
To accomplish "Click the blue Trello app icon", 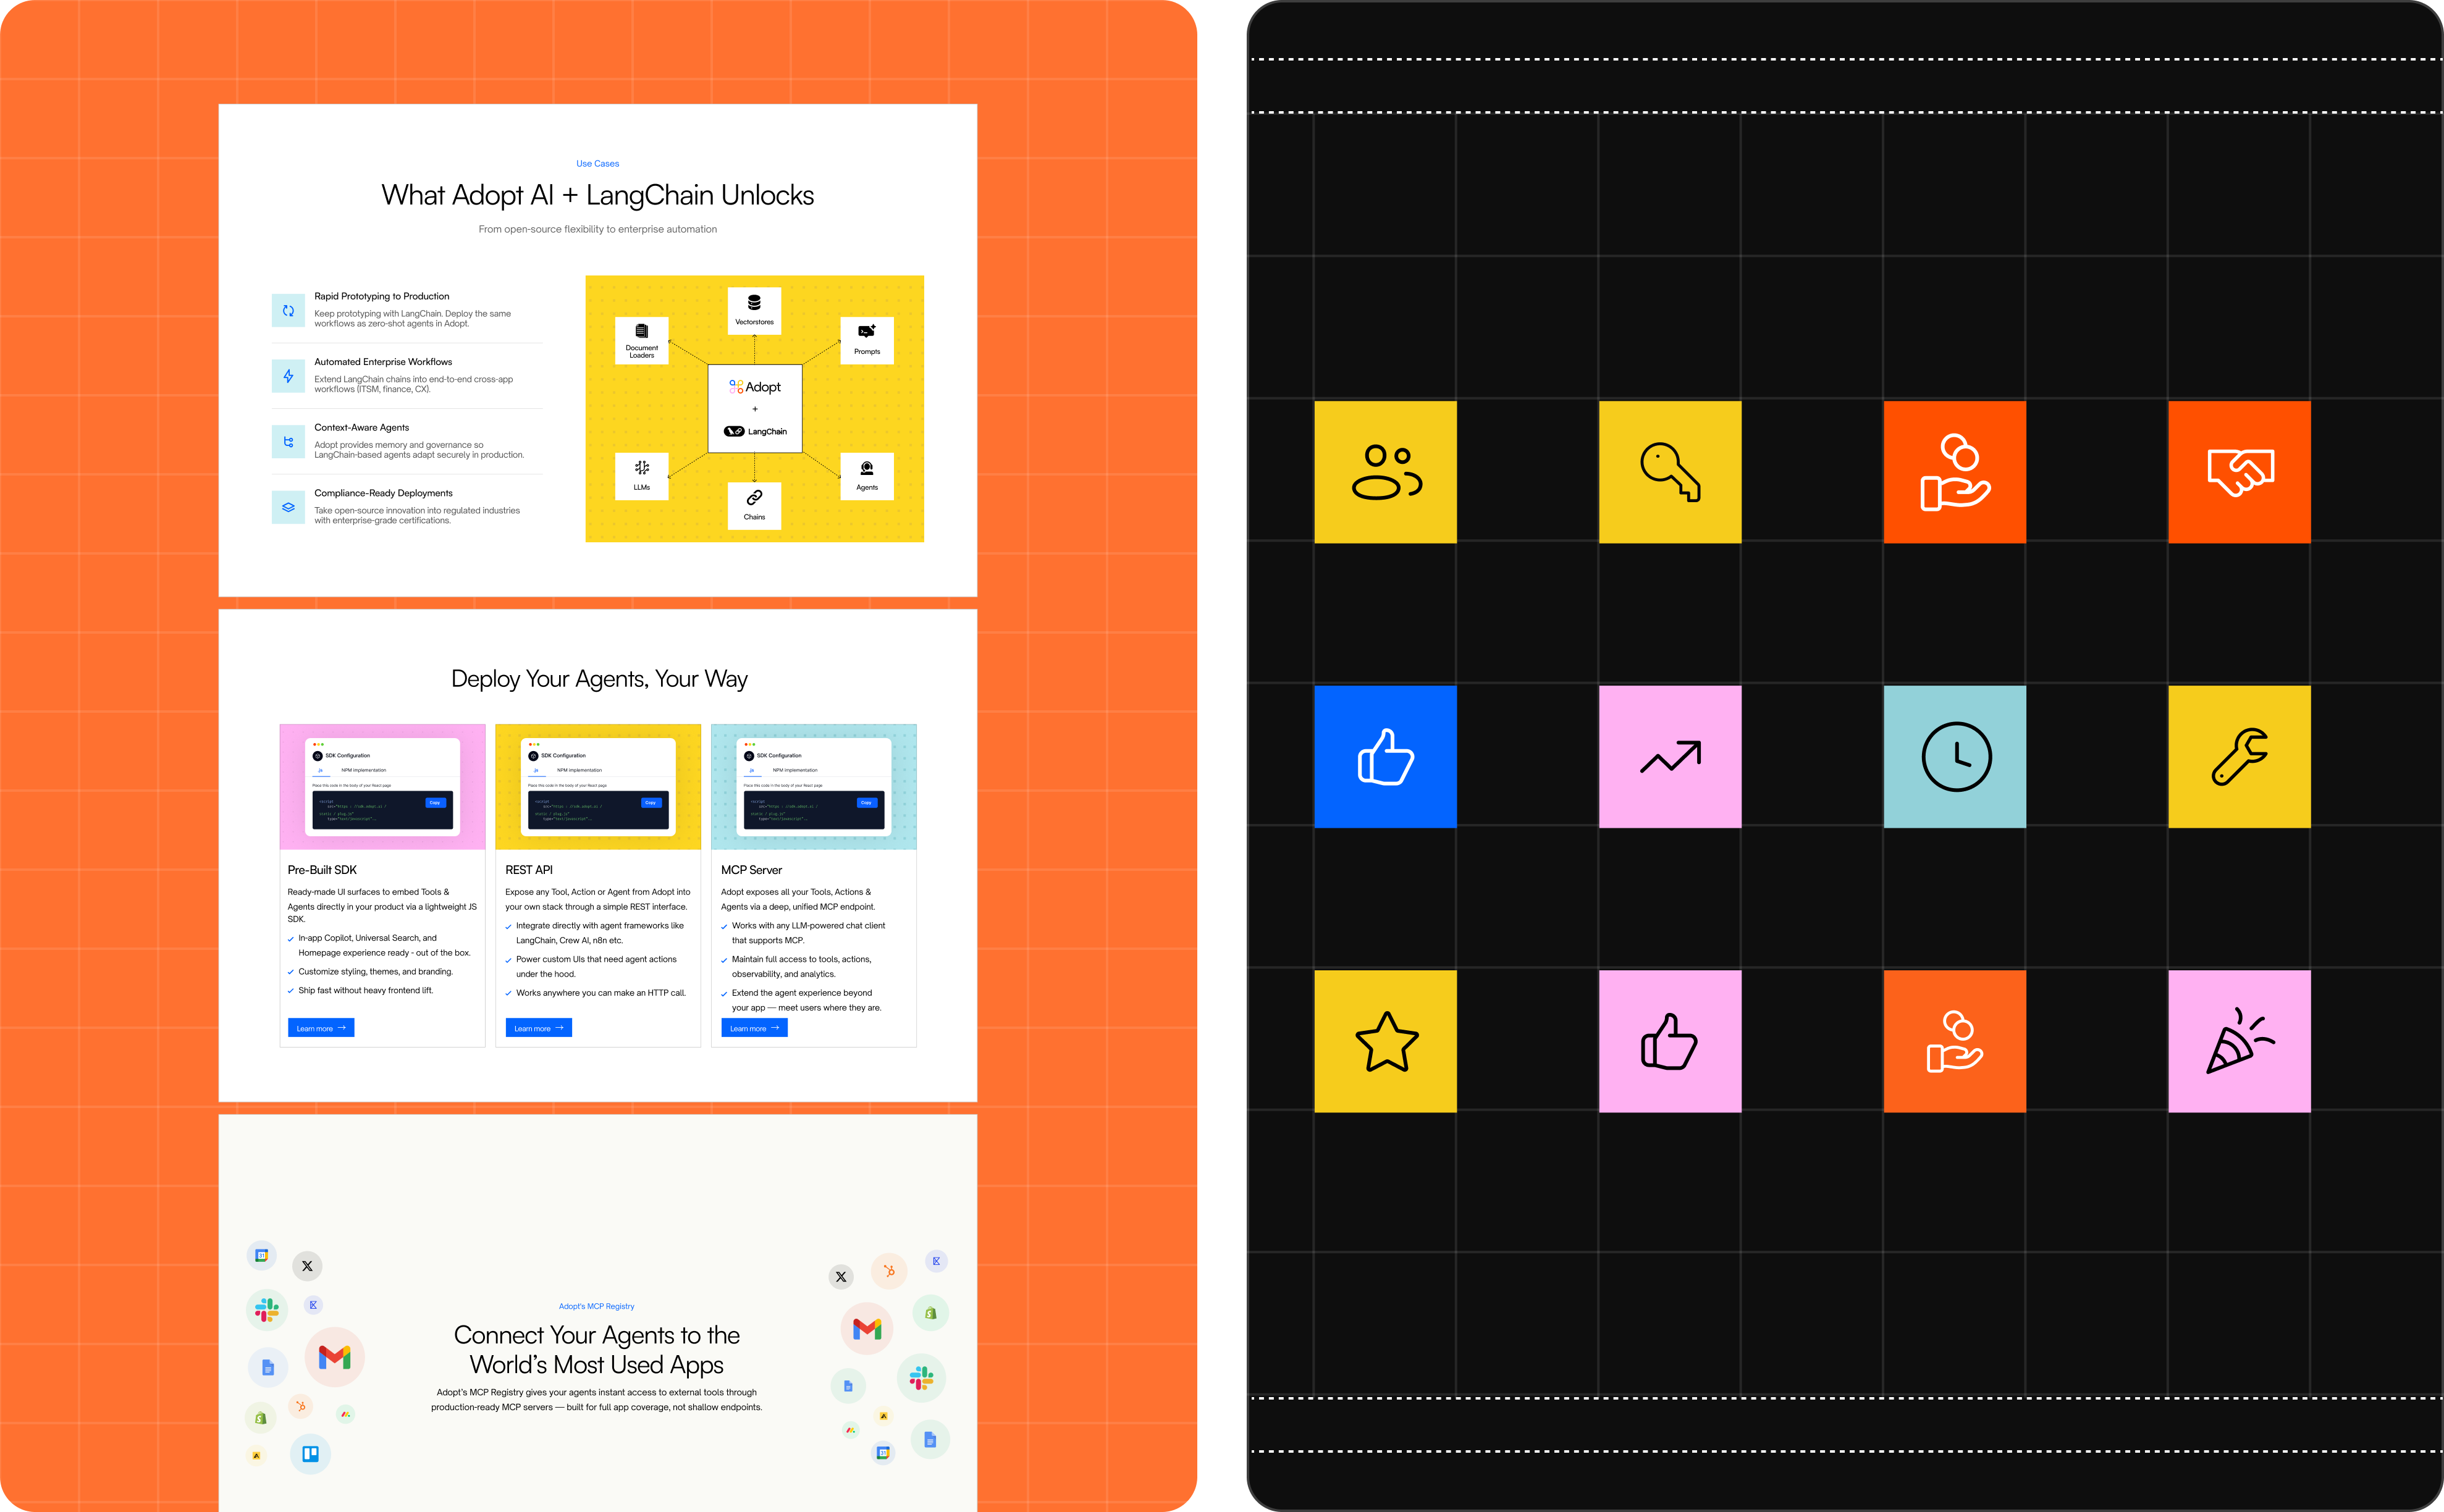I will tap(310, 1453).
